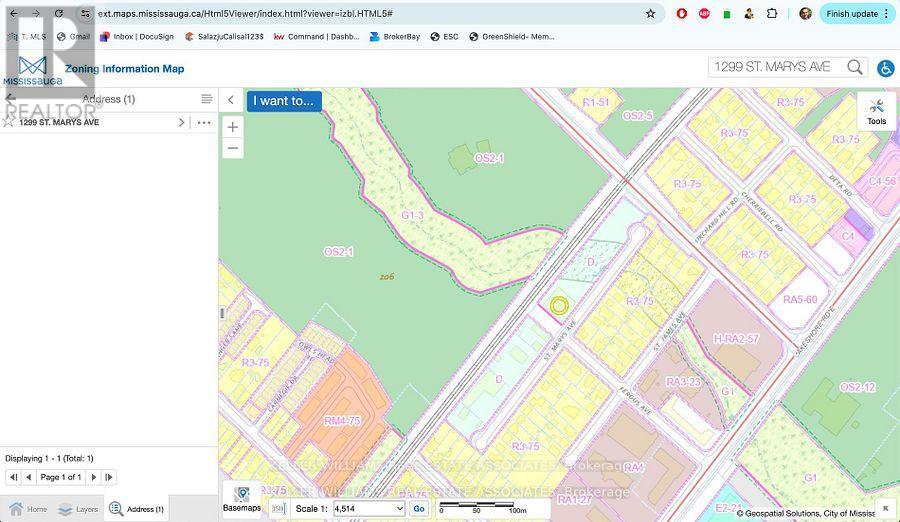This screenshot has width=900, height=522.
Task: Open the Tools panel
Action: point(876,111)
